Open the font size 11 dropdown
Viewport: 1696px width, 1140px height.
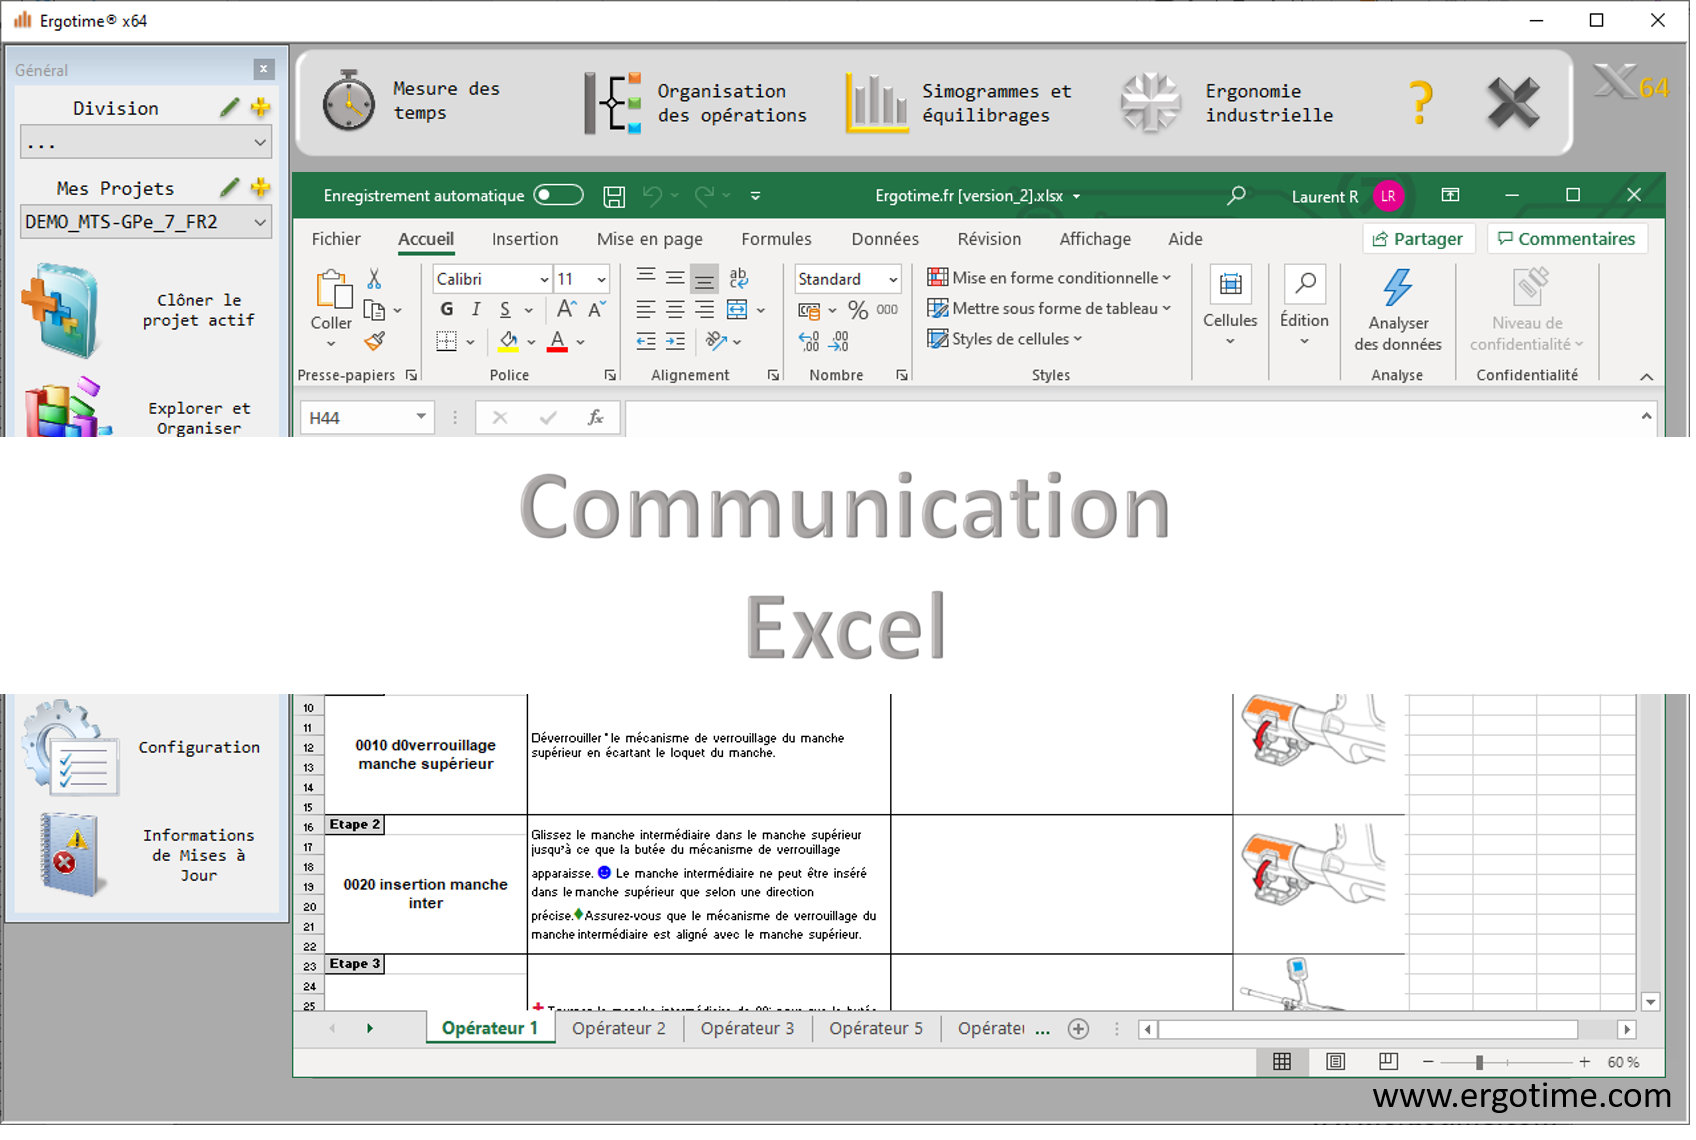click(x=601, y=280)
